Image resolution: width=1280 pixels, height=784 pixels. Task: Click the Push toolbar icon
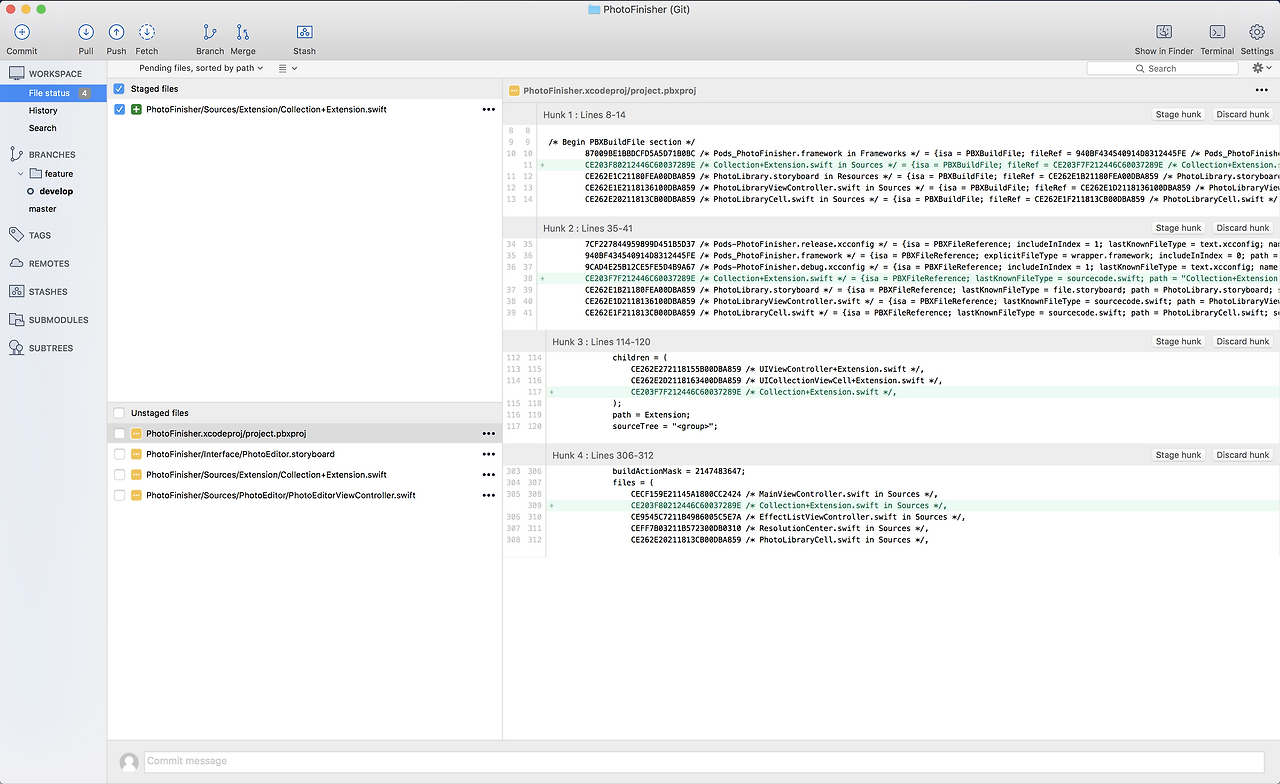[117, 33]
